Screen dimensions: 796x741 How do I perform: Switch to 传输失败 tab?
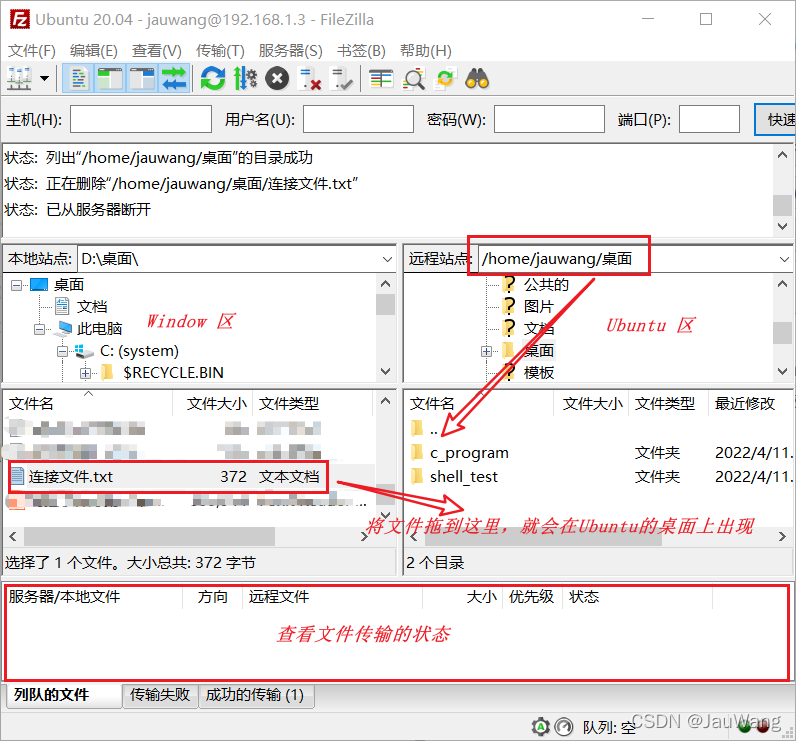tap(160, 695)
